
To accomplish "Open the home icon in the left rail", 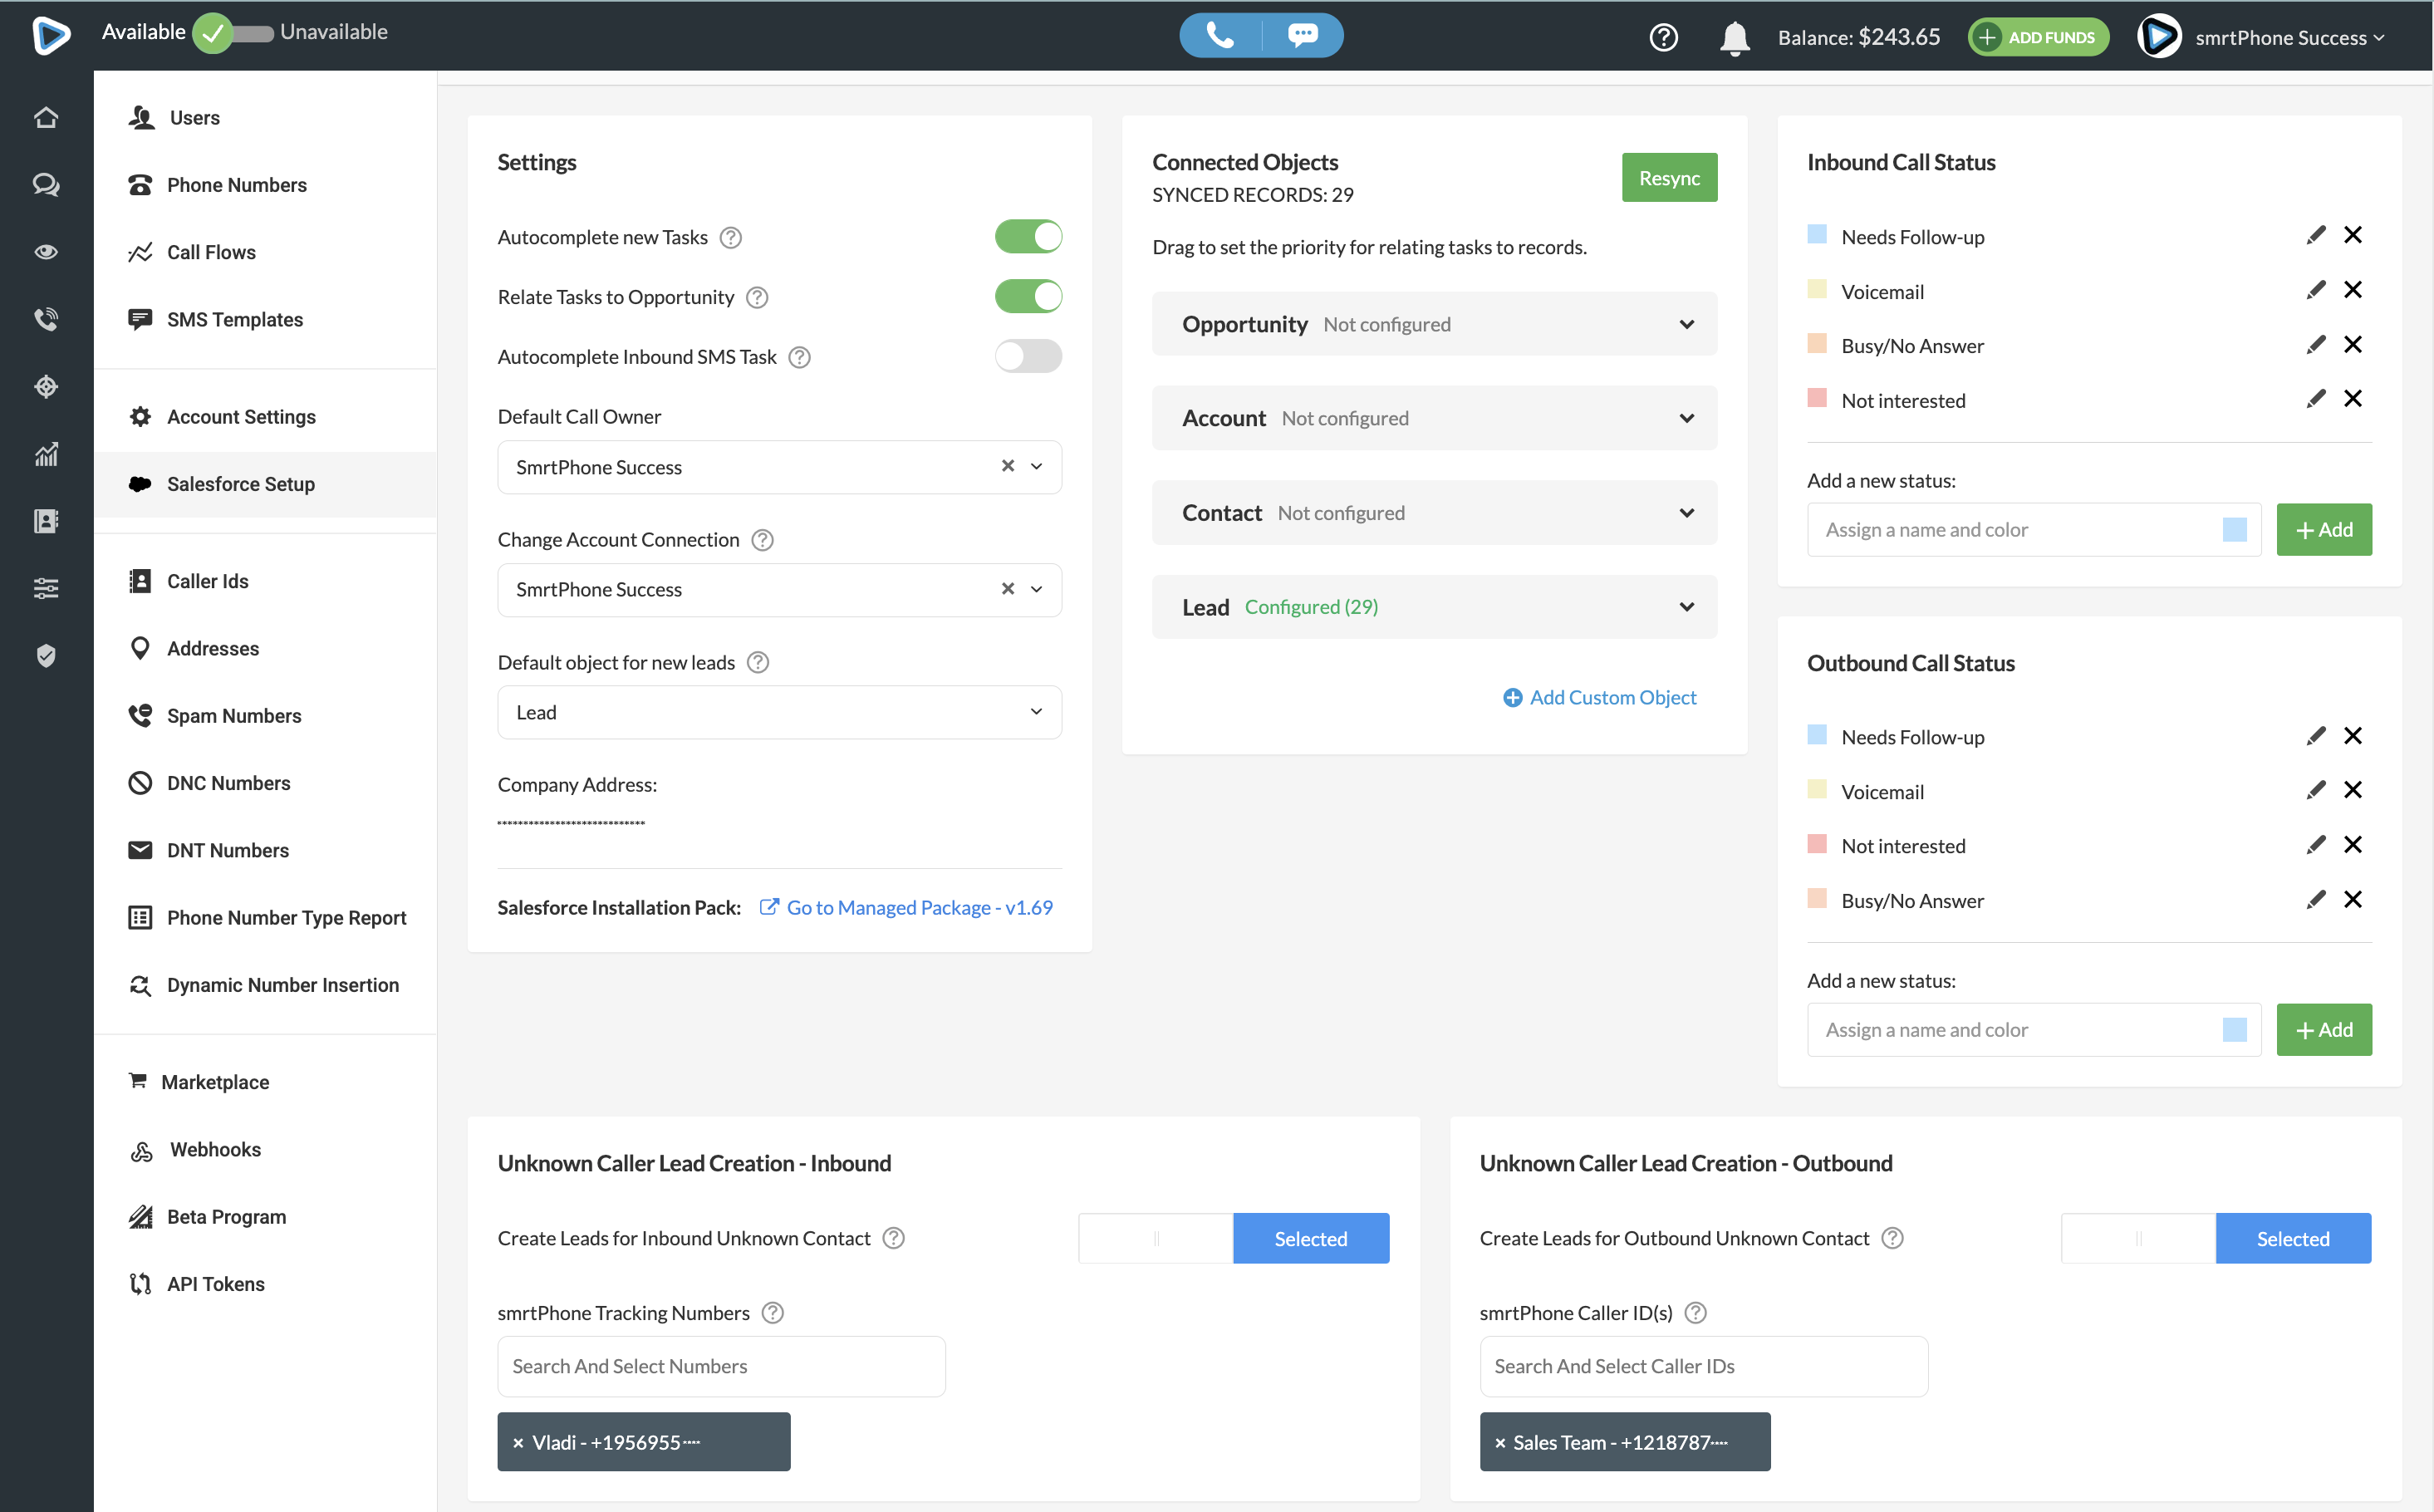I will [x=46, y=118].
